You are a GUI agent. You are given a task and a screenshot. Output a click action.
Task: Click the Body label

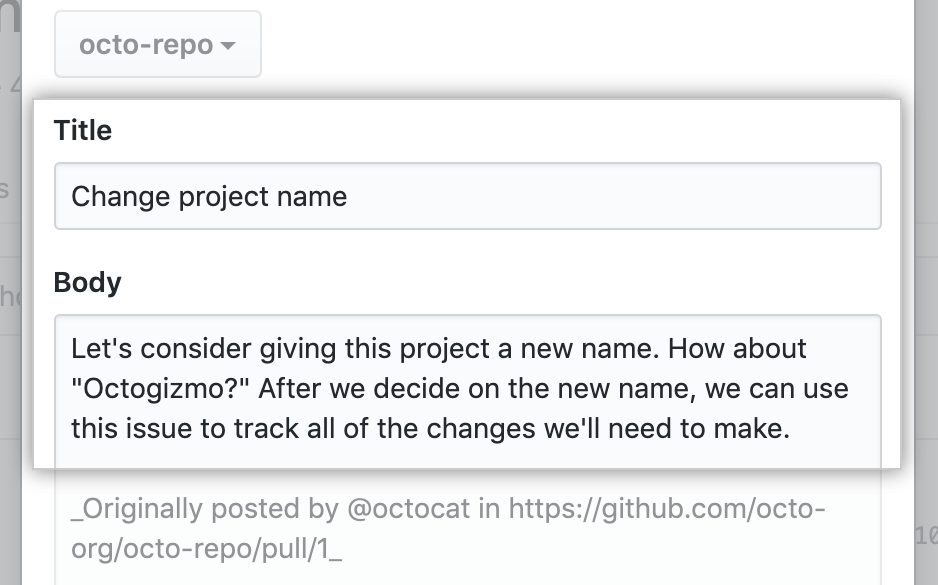[x=88, y=283]
